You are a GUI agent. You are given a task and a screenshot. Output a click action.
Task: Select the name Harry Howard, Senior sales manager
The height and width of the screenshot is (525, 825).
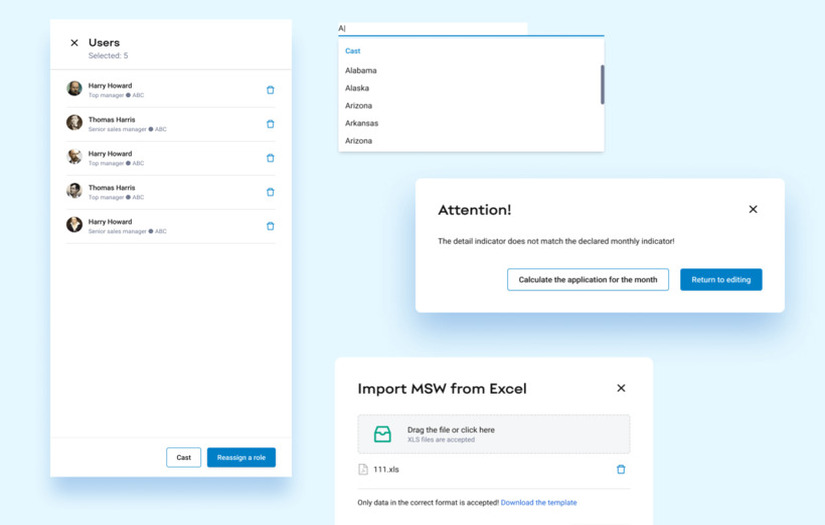coord(110,221)
